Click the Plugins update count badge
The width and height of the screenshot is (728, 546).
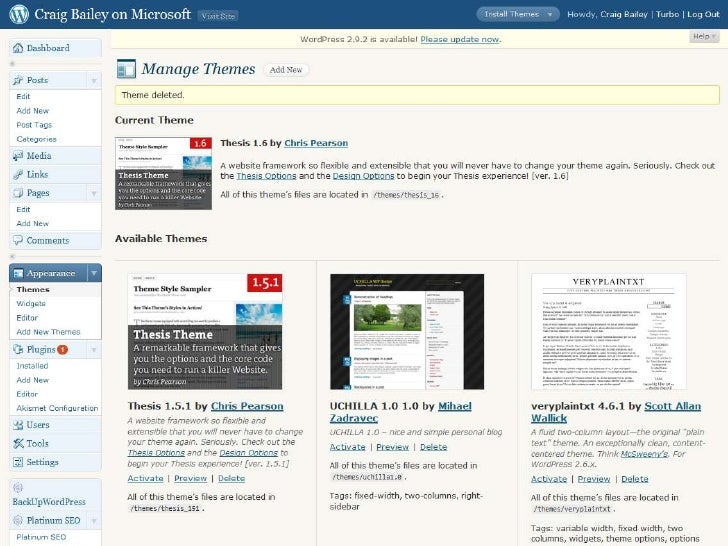(x=62, y=349)
